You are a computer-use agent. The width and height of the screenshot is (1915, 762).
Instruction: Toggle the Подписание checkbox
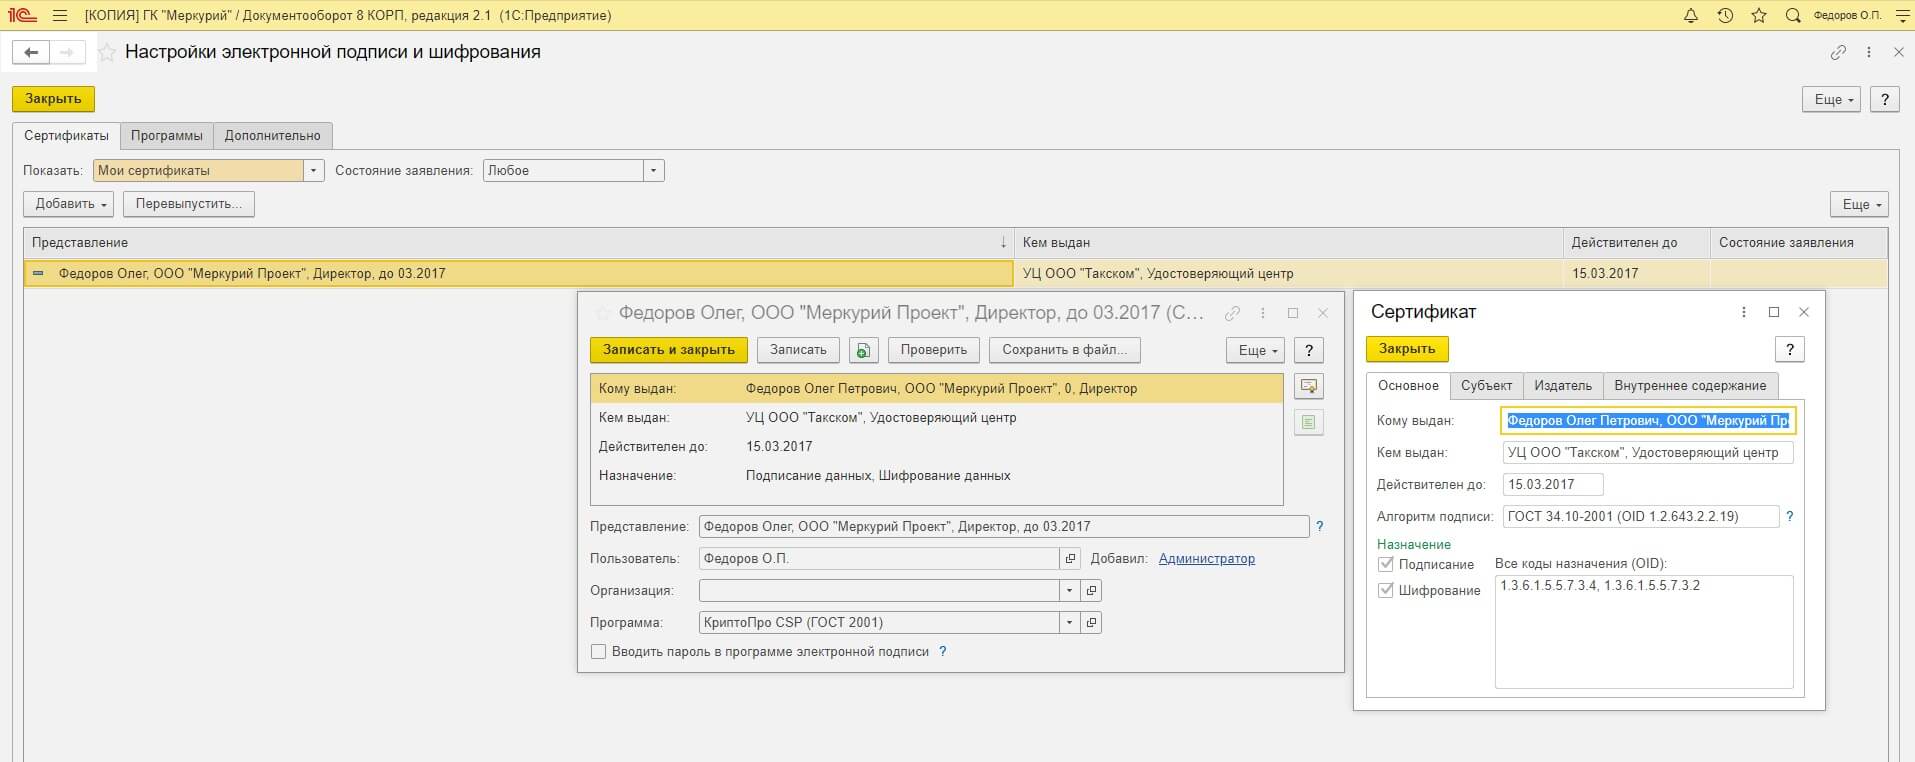tap(1386, 565)
